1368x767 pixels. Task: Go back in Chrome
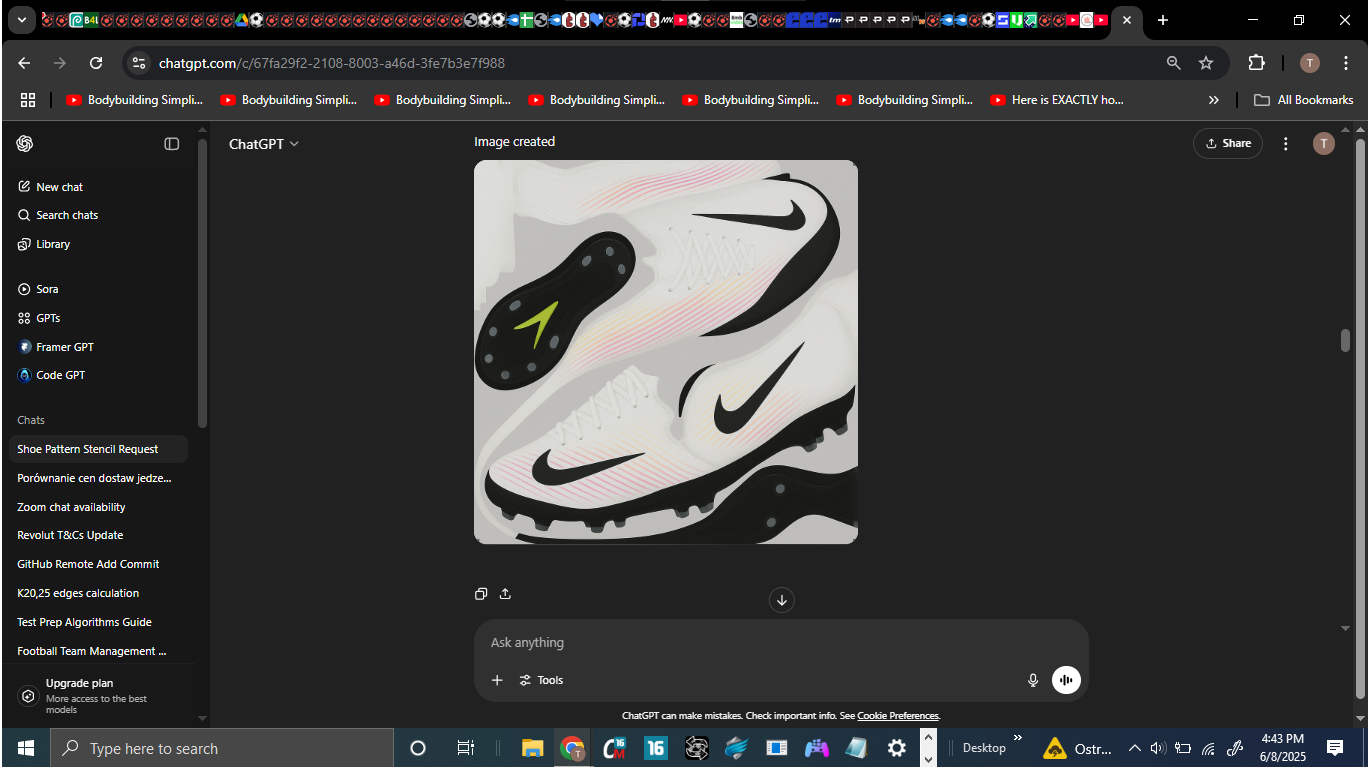(x=24, y=63)
